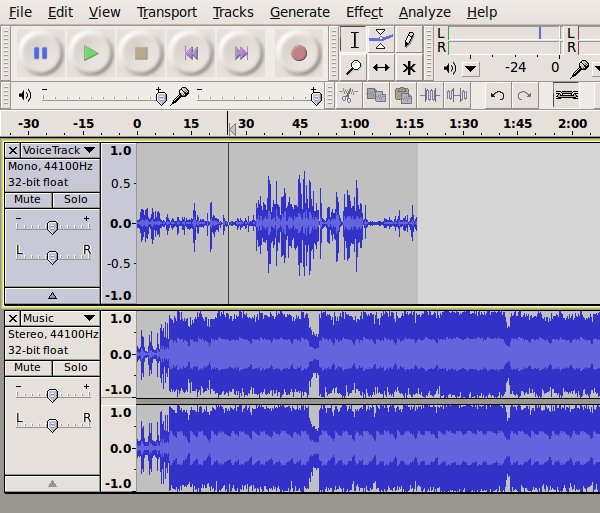Click the Redo arrow icon
600x513 pixels.
point(524,95)
